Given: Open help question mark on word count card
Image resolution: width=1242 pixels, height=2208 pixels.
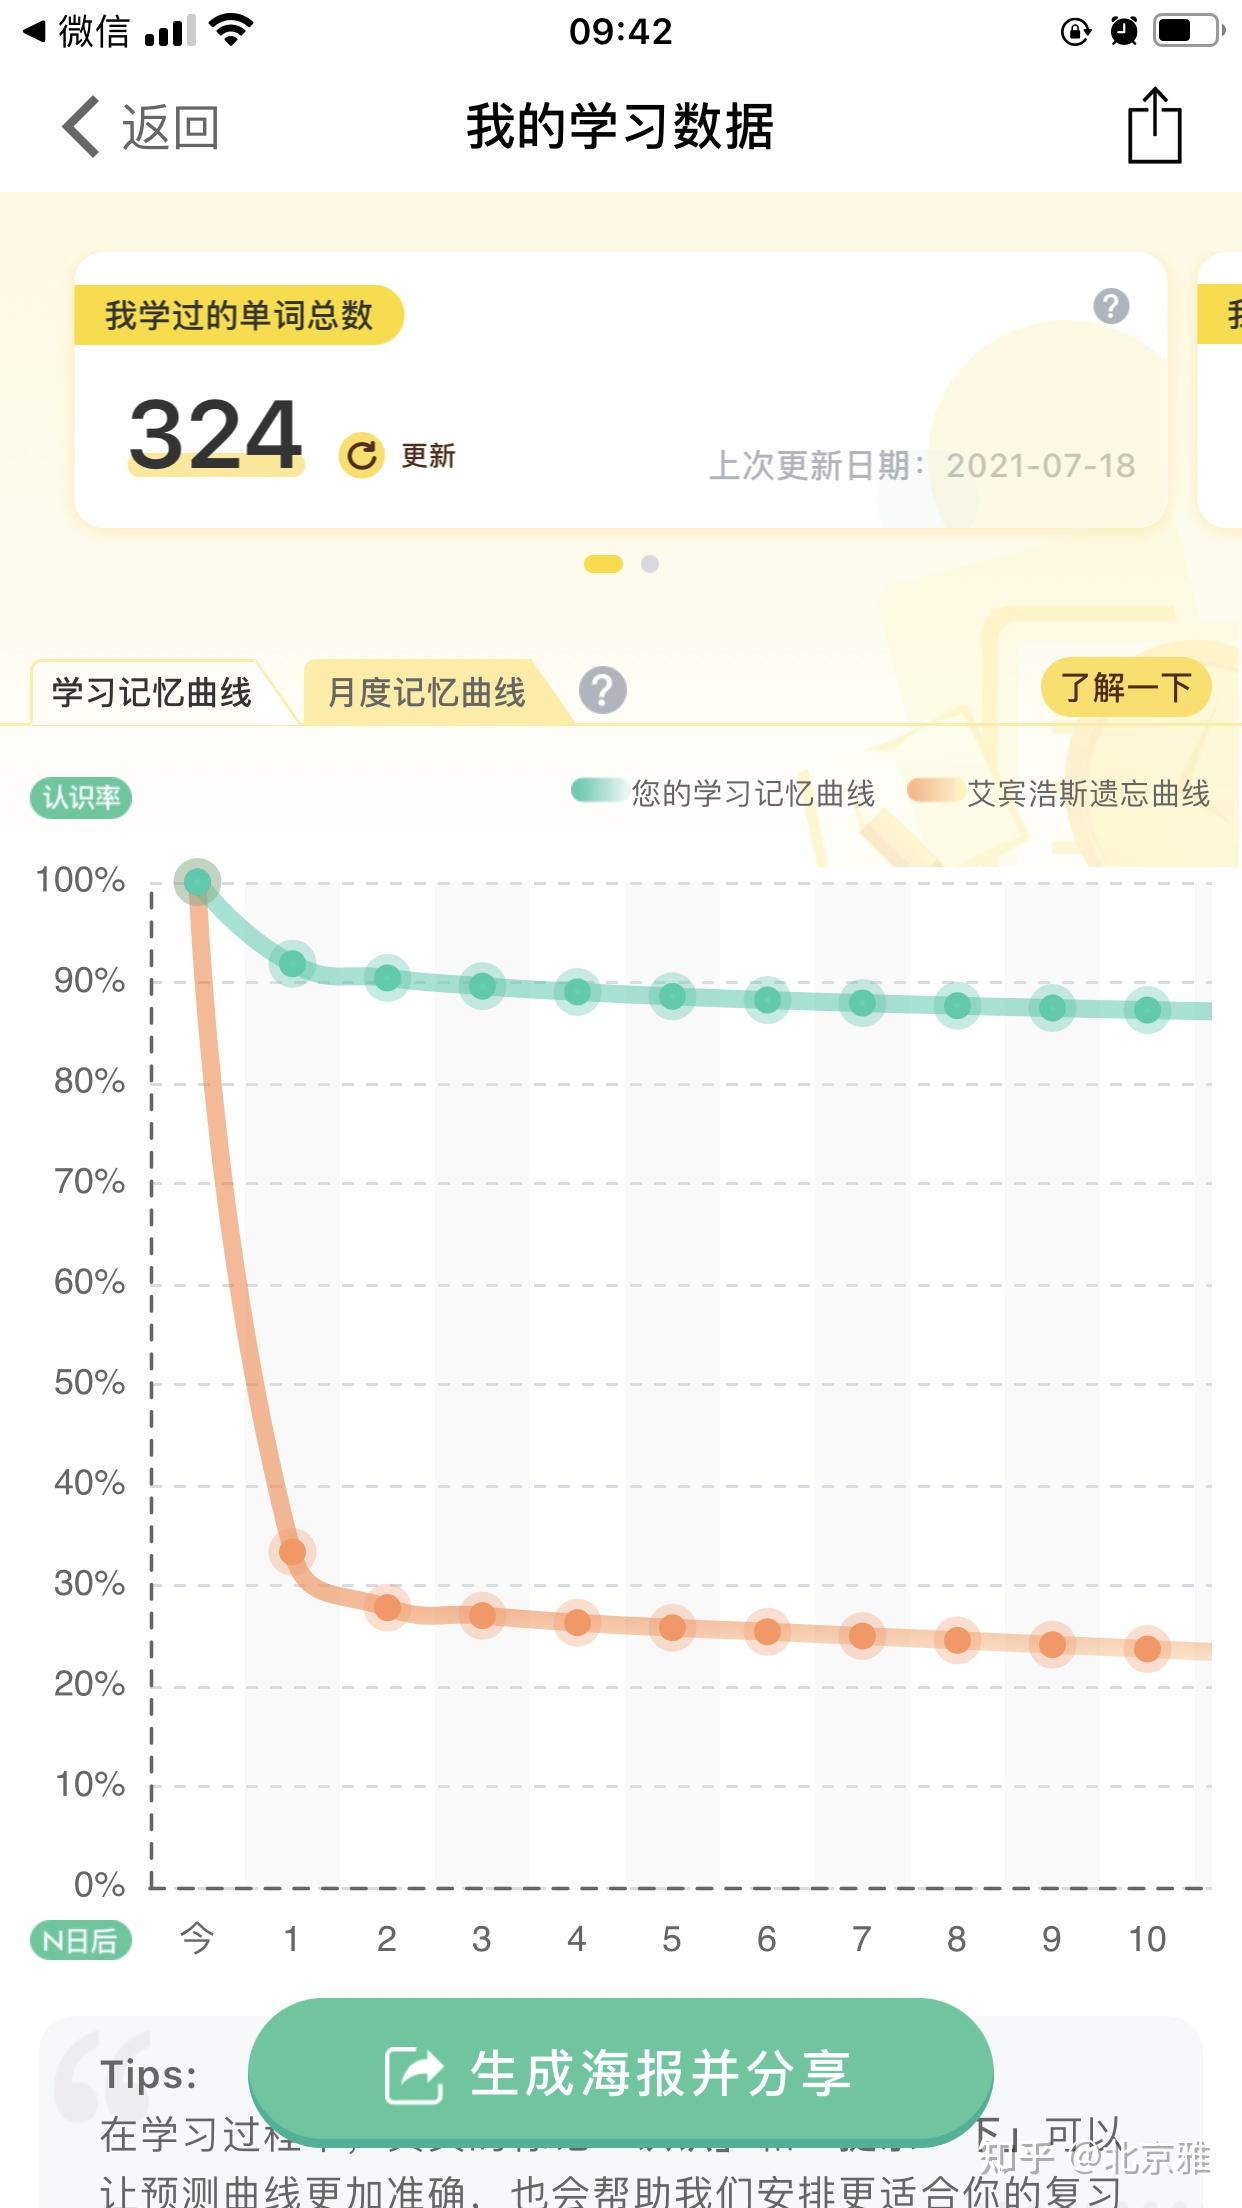Looking at the screenshot, I should pyautogui.click(x=1111, y=306).
